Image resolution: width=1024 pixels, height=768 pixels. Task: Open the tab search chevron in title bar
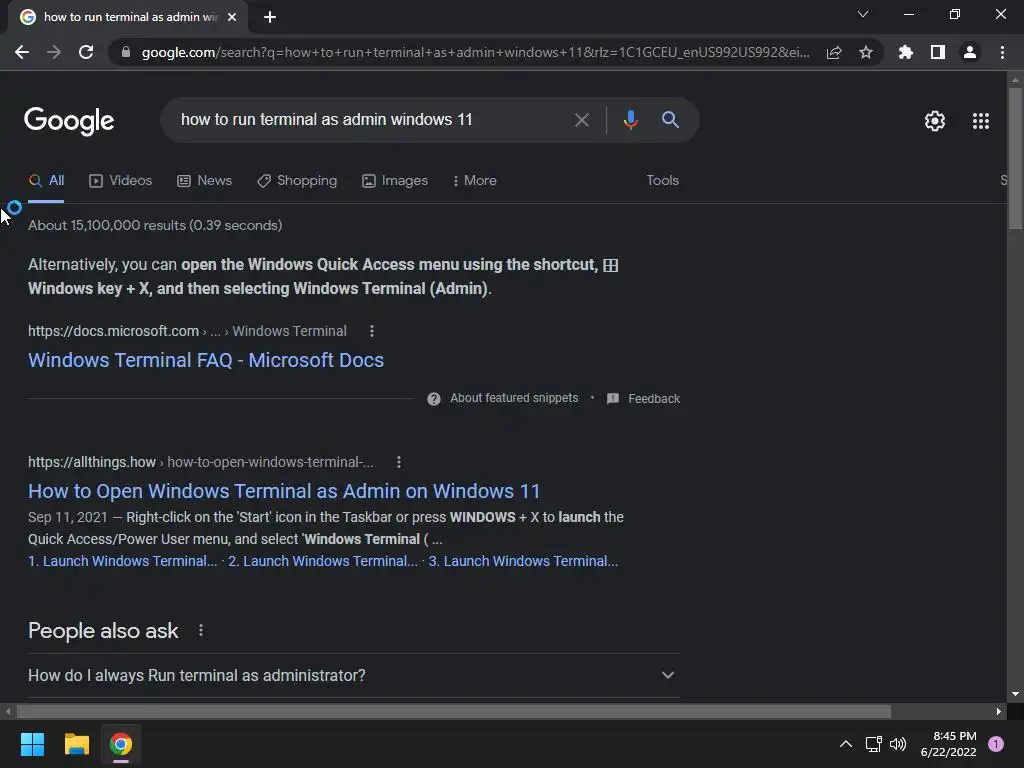click(x=863, y=14)
